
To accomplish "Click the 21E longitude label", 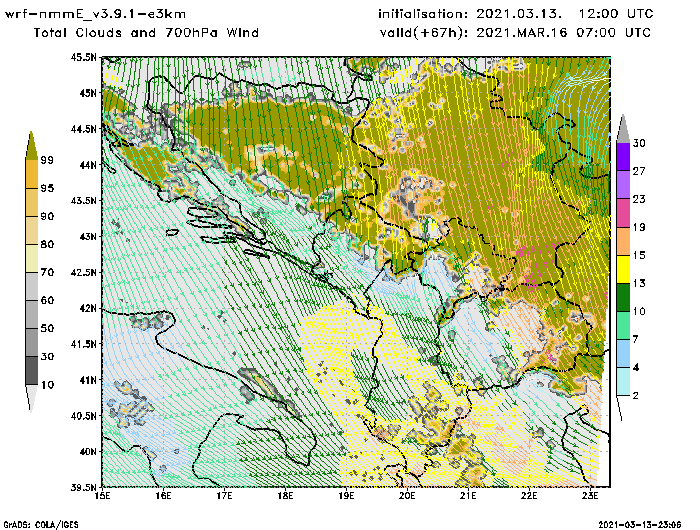I will coord(468,496).
